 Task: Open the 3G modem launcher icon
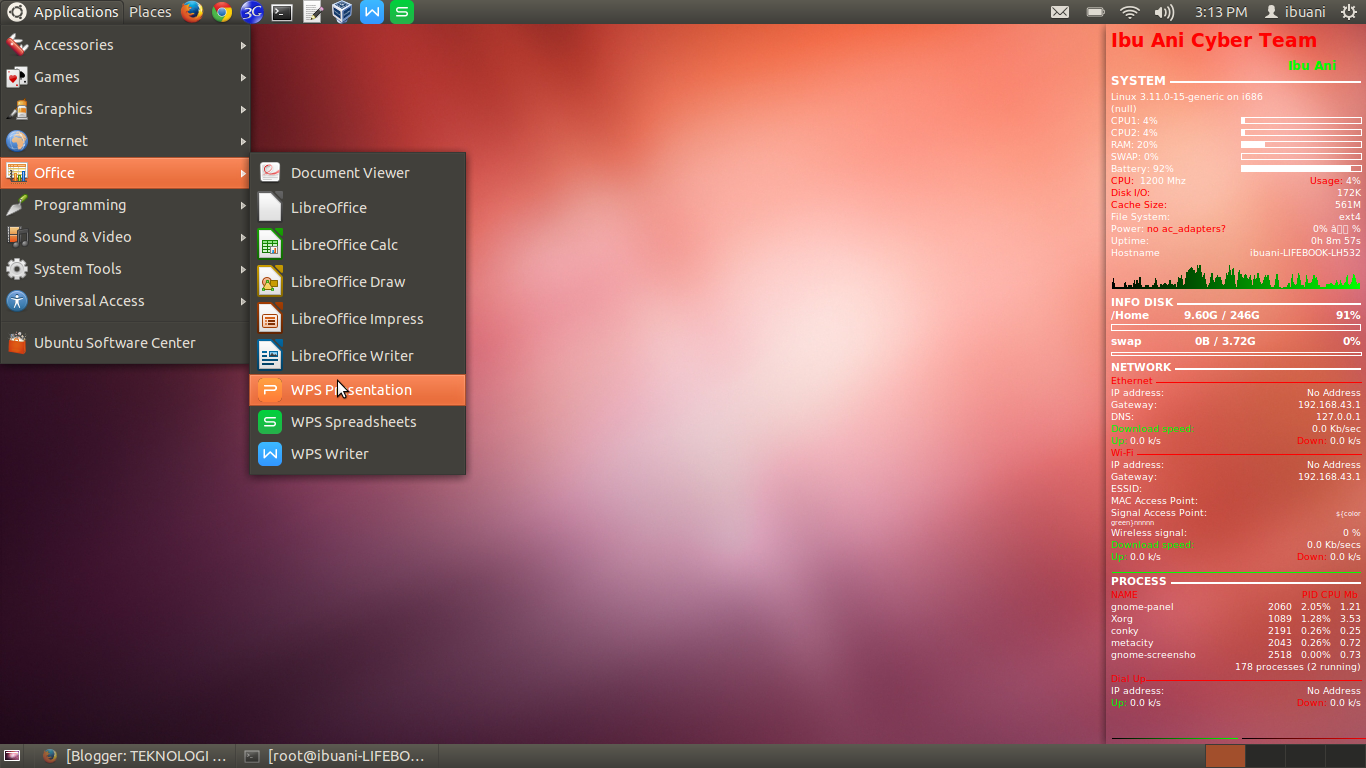click(x=252, y=12)
